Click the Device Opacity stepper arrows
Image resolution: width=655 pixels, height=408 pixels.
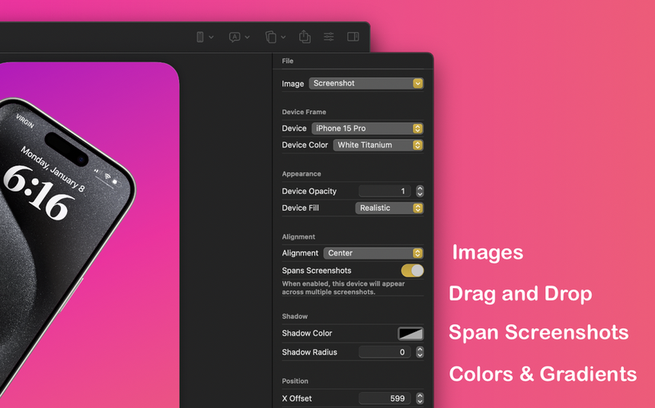pyautogui.click(x=420, y=191)
